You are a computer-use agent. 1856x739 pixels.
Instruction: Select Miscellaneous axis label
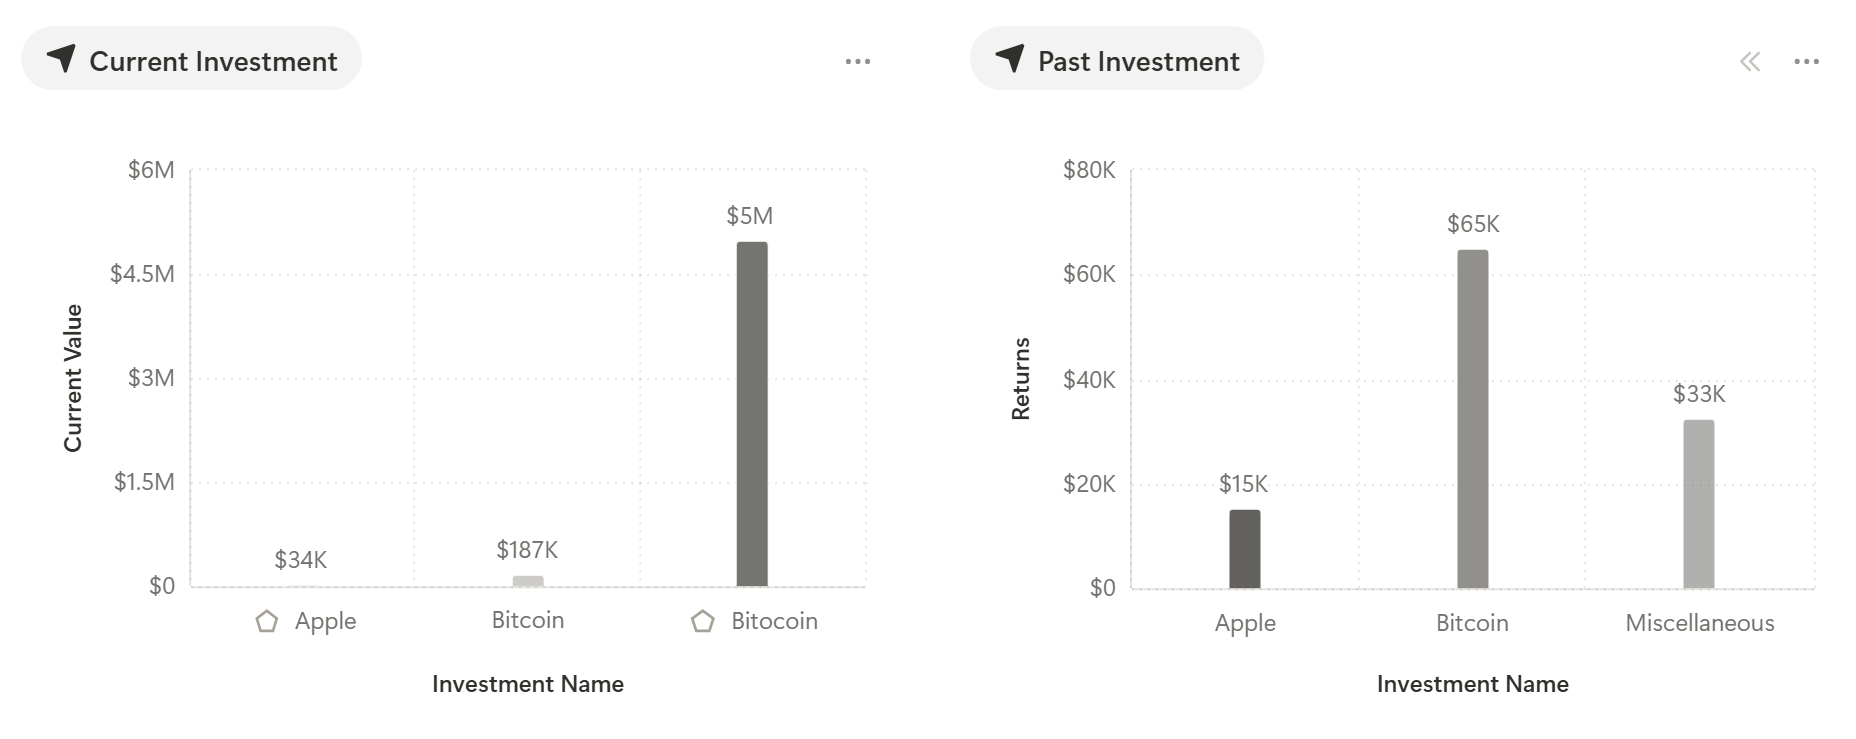(1700, 623)
